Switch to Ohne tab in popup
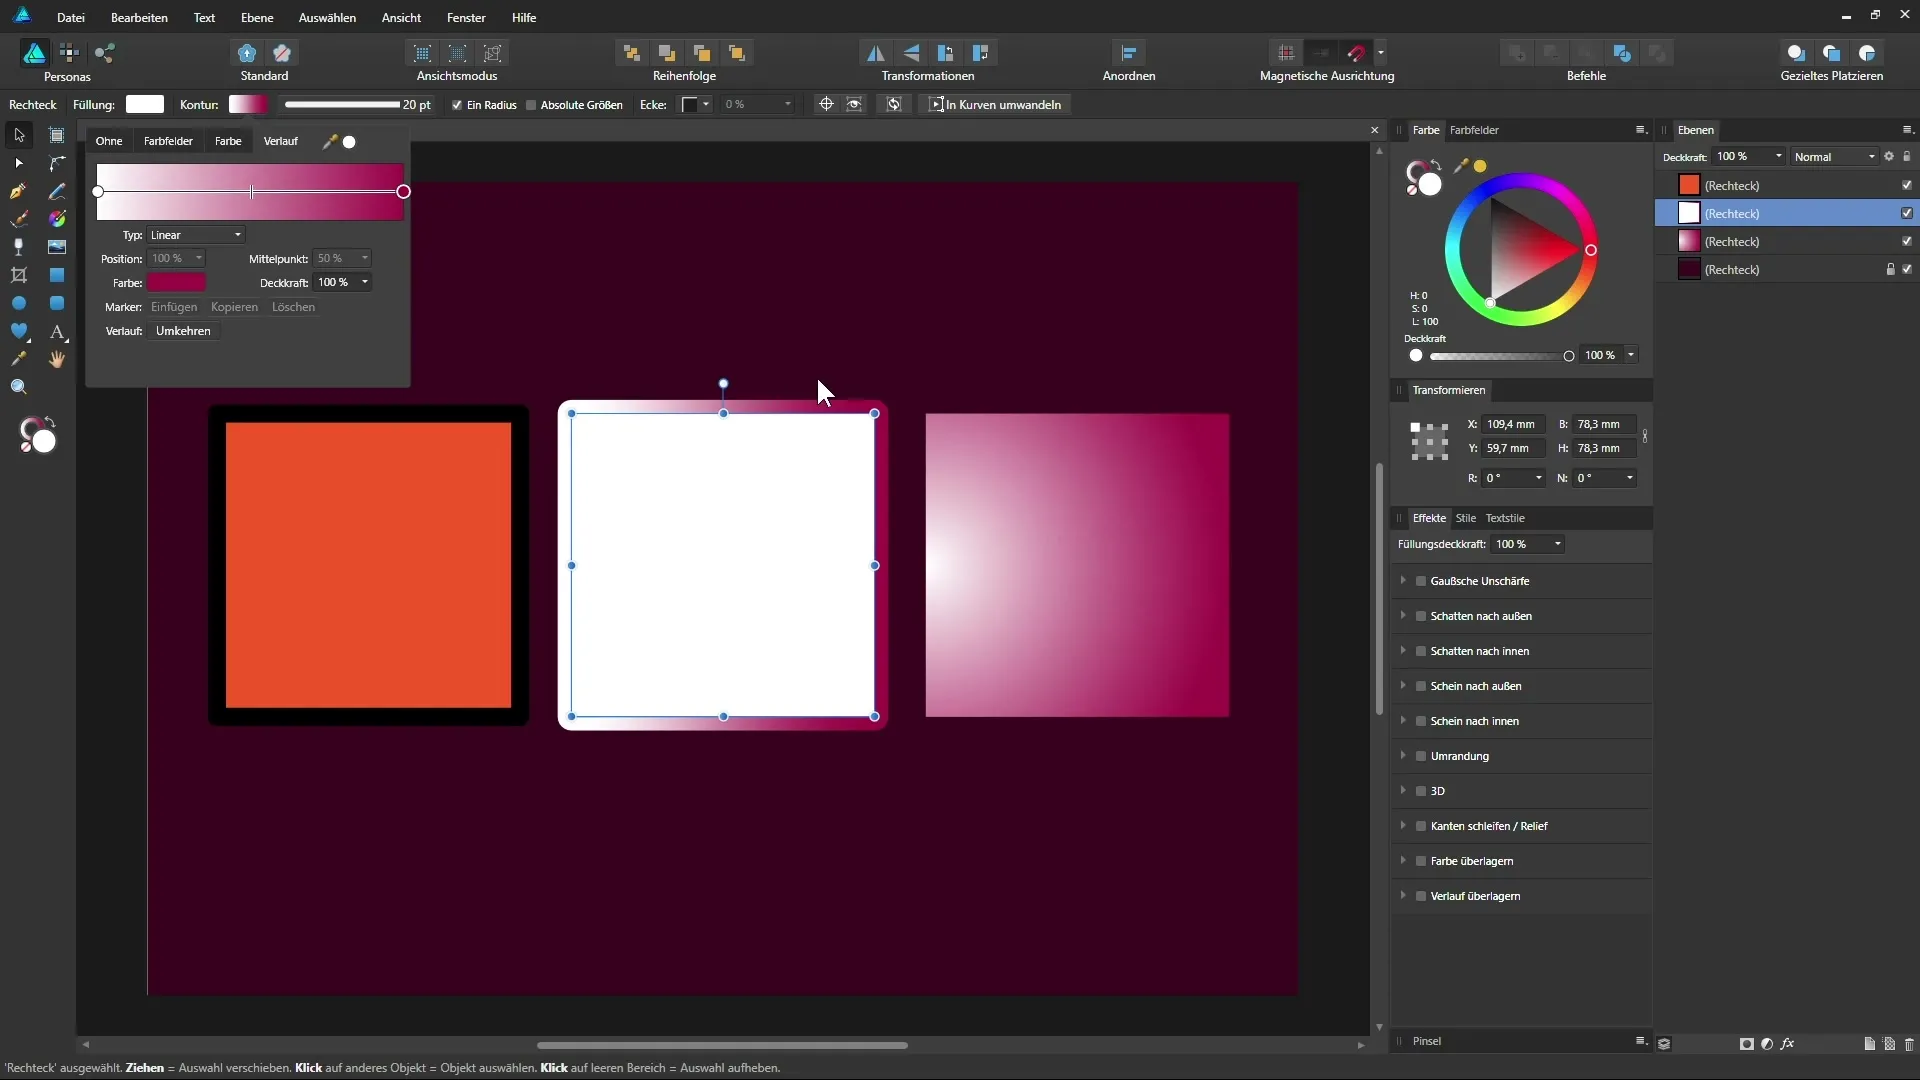1920x1080 pixels. pos(109,142)
